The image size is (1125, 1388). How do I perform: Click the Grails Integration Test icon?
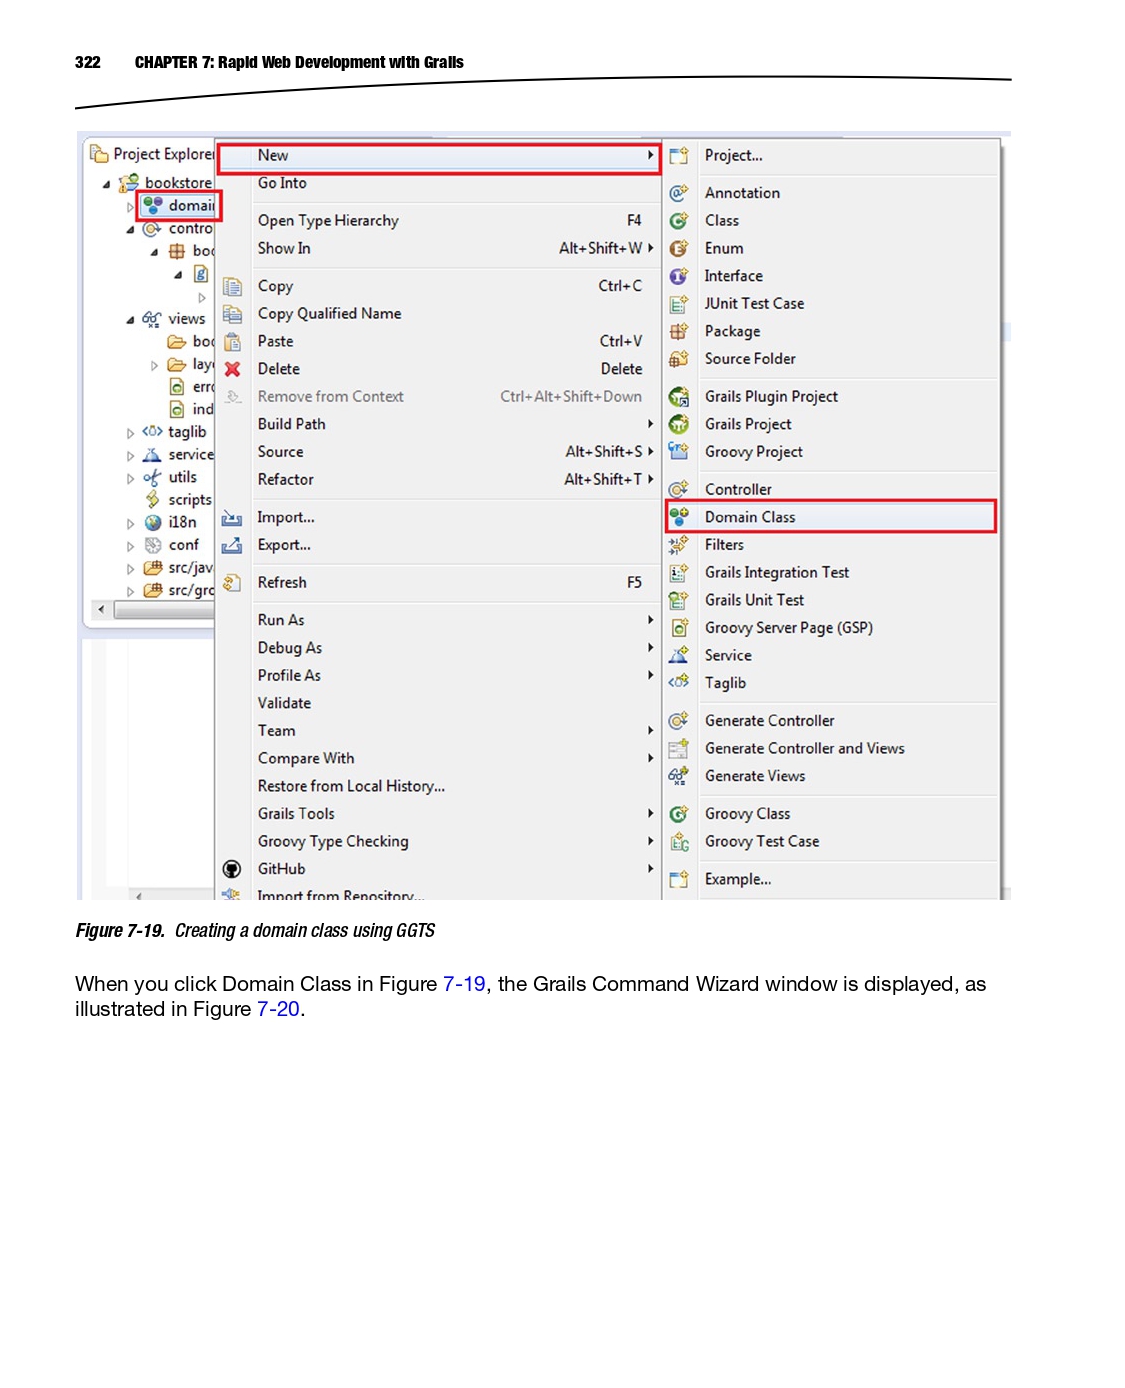[x=679, y=573]
